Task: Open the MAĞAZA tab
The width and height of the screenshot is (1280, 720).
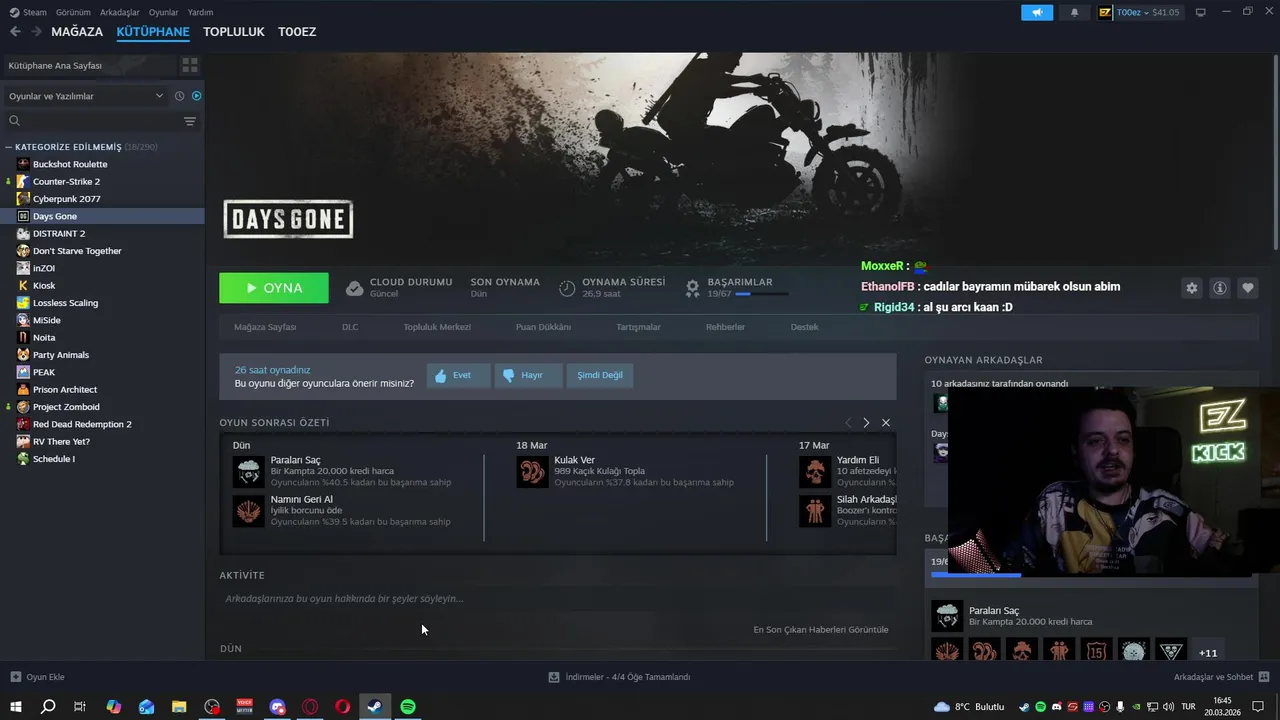Action: click(x=77, y=32)
